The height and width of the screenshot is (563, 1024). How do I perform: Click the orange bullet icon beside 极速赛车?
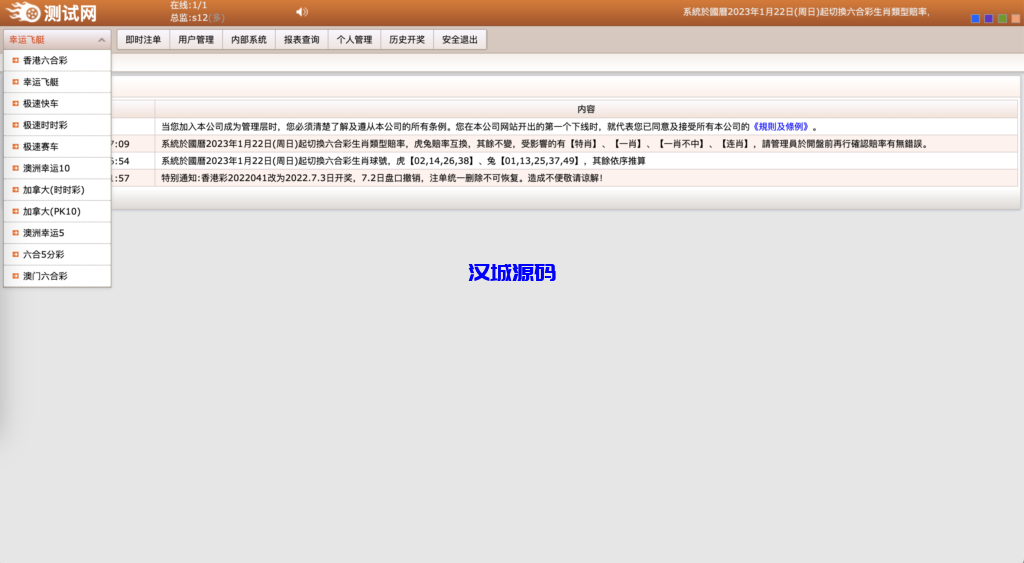15,146
